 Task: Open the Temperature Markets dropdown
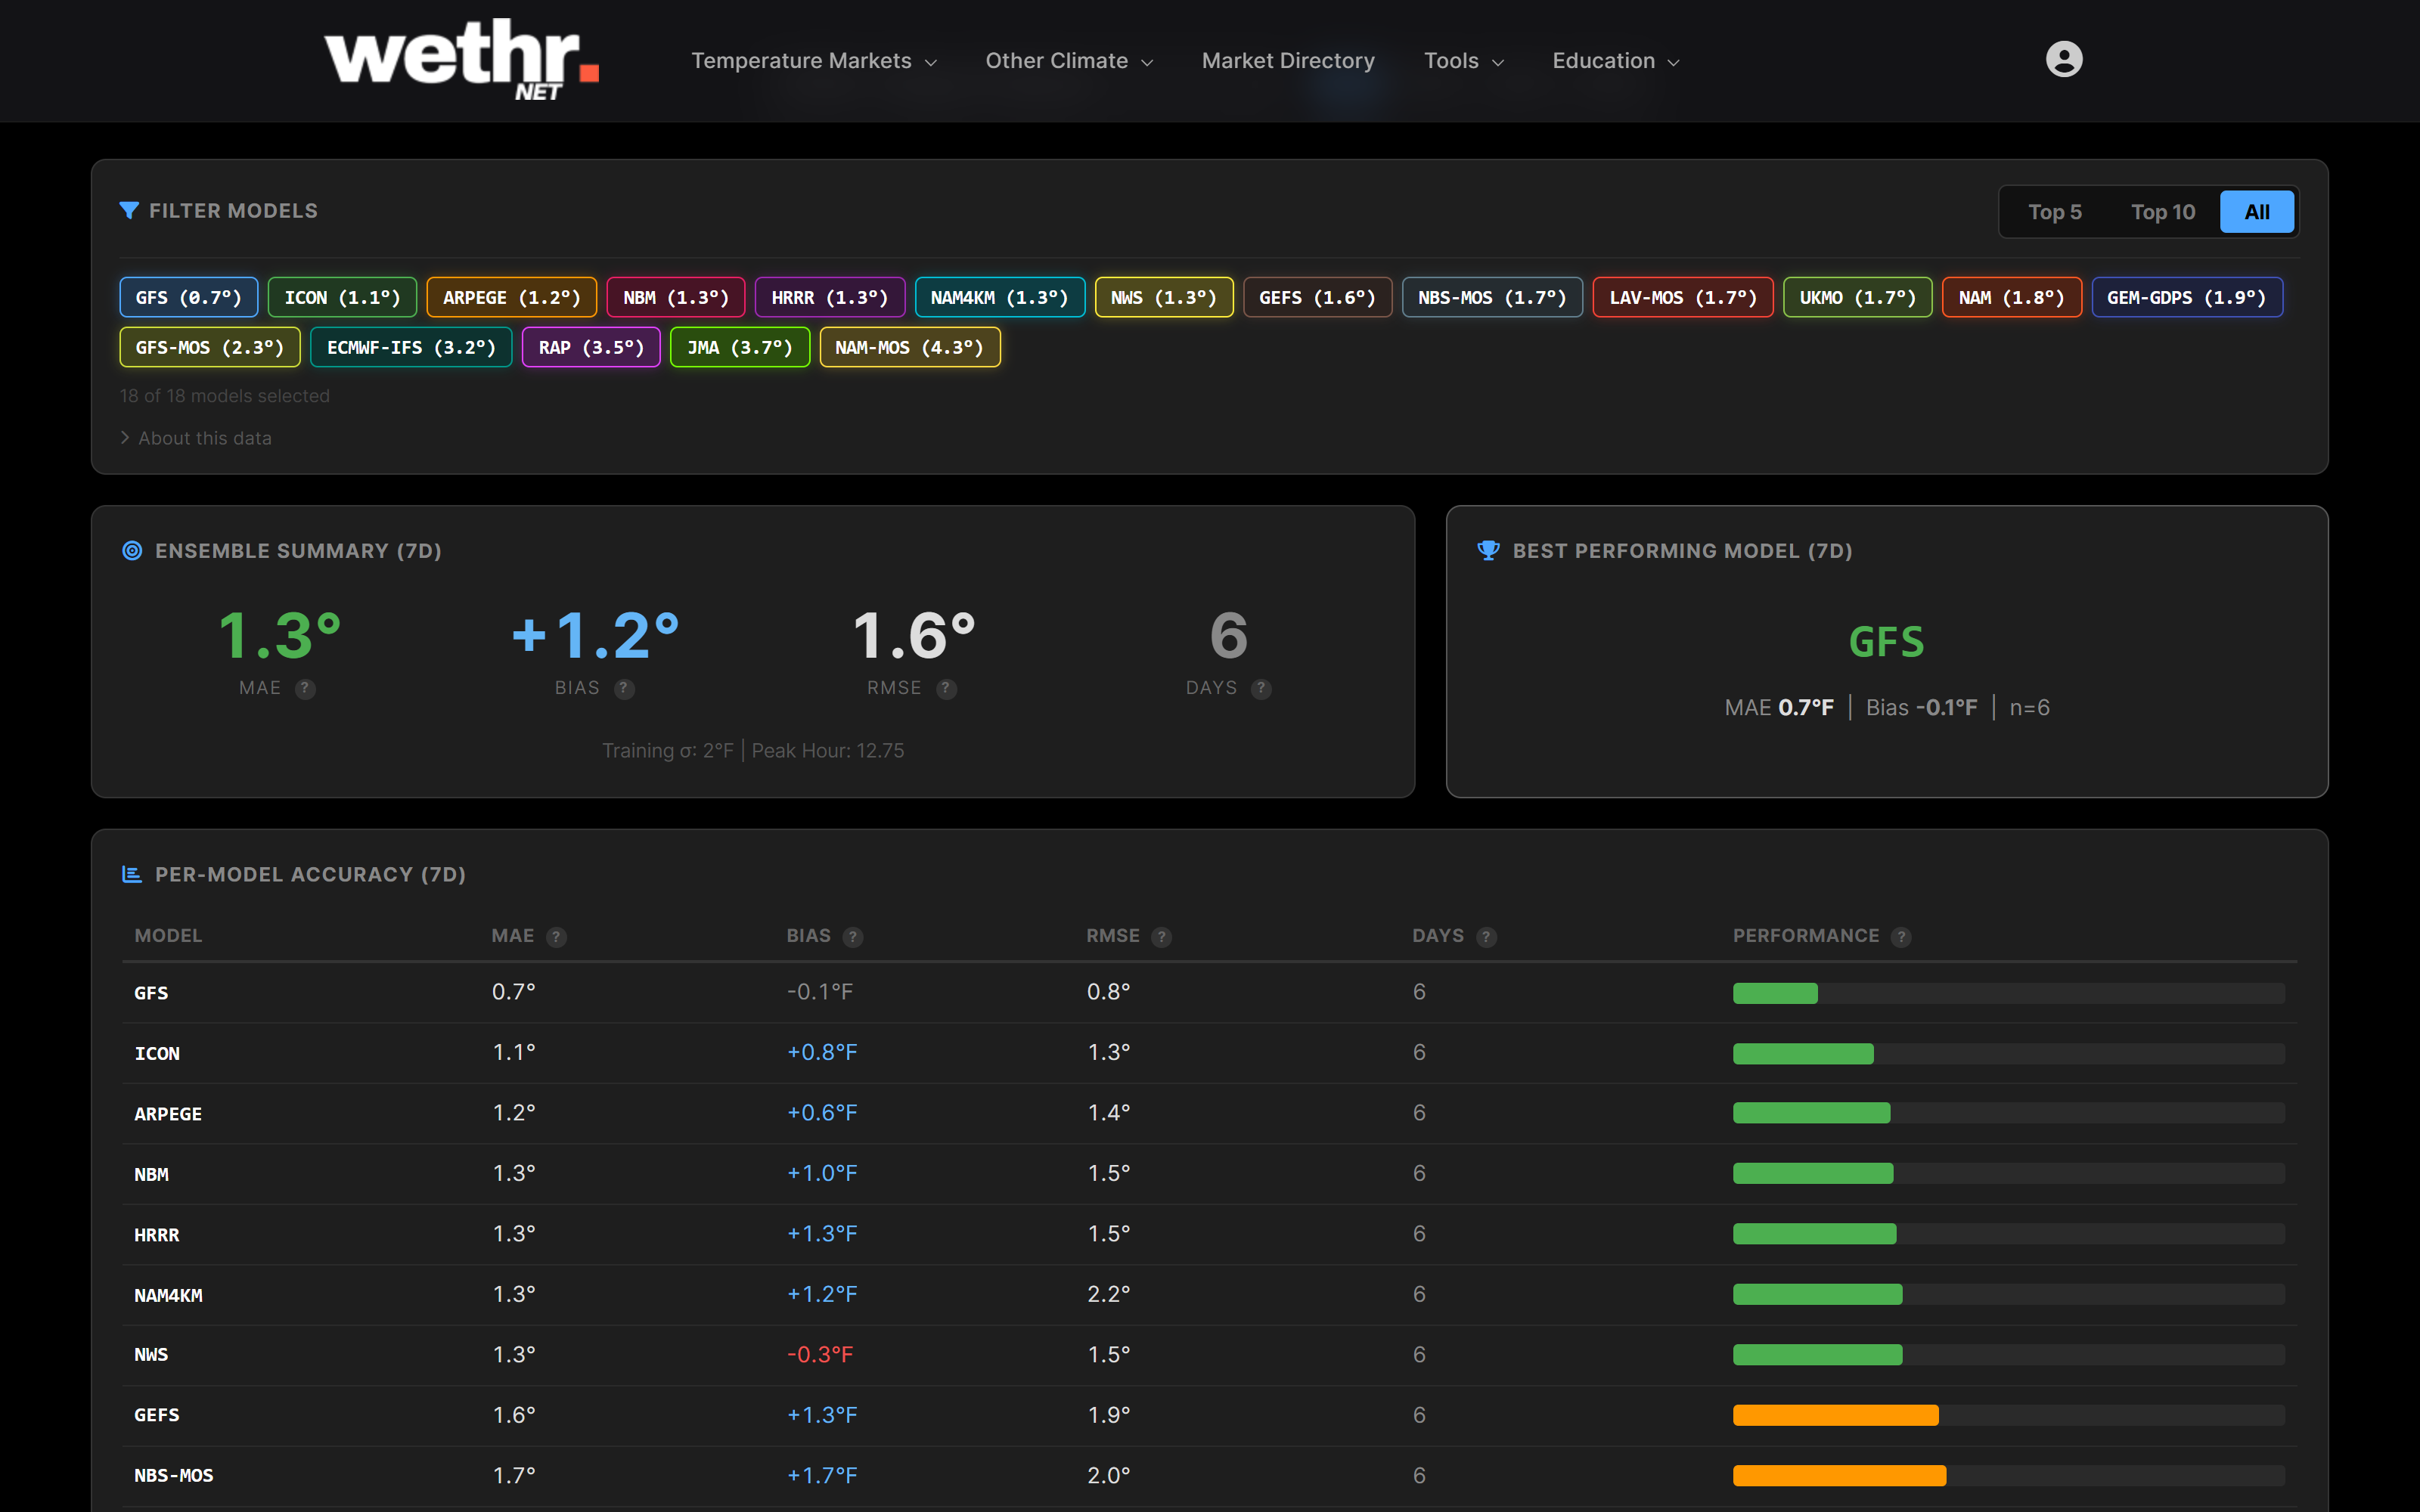[813, 60]
